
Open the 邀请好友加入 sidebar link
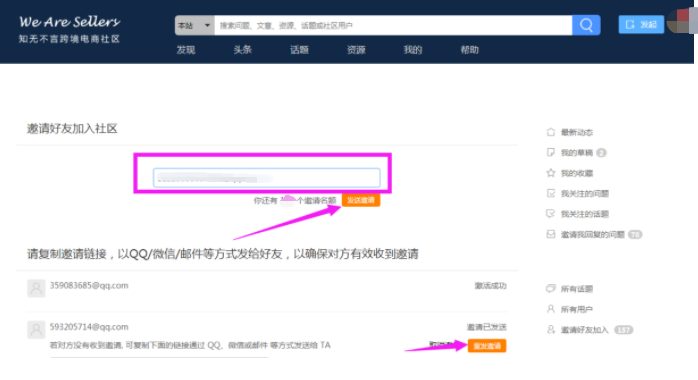tap(584, 330)
